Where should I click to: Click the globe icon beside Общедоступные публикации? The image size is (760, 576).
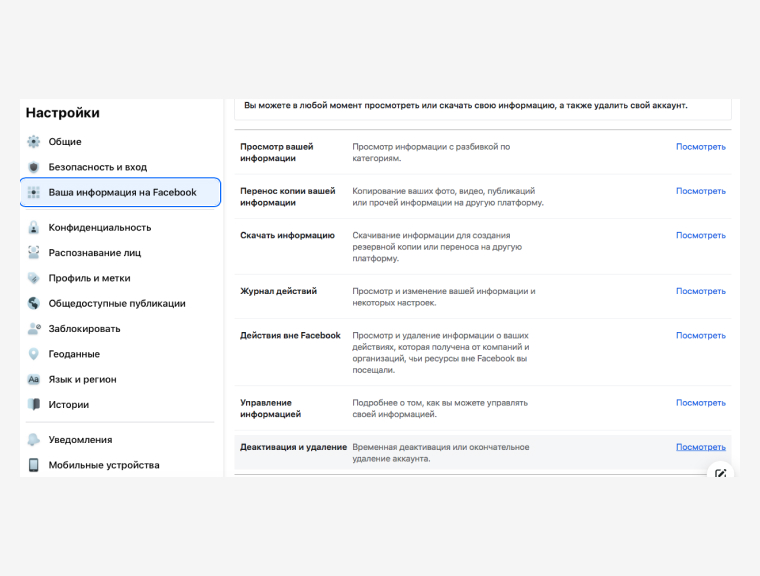[x=34, y=303]
